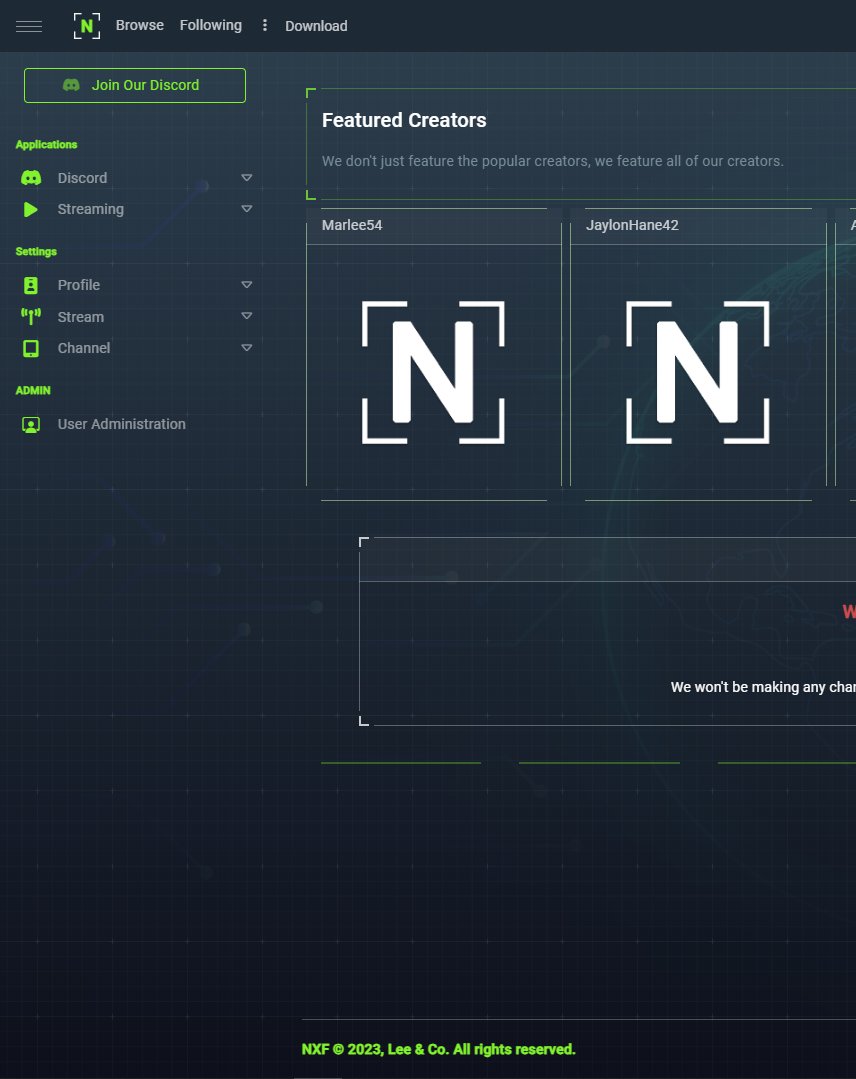Select the Profile icon under Settings
The width and height of the screenshot is (856, 1079).
coord(31,285)
